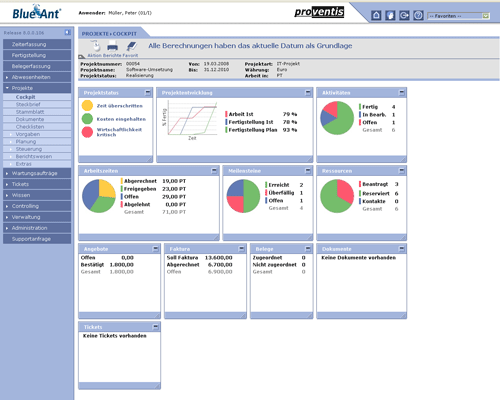Viewport: 500px width, 400px height.
Task: Minimize the Angebote panel
Action: 155,248
